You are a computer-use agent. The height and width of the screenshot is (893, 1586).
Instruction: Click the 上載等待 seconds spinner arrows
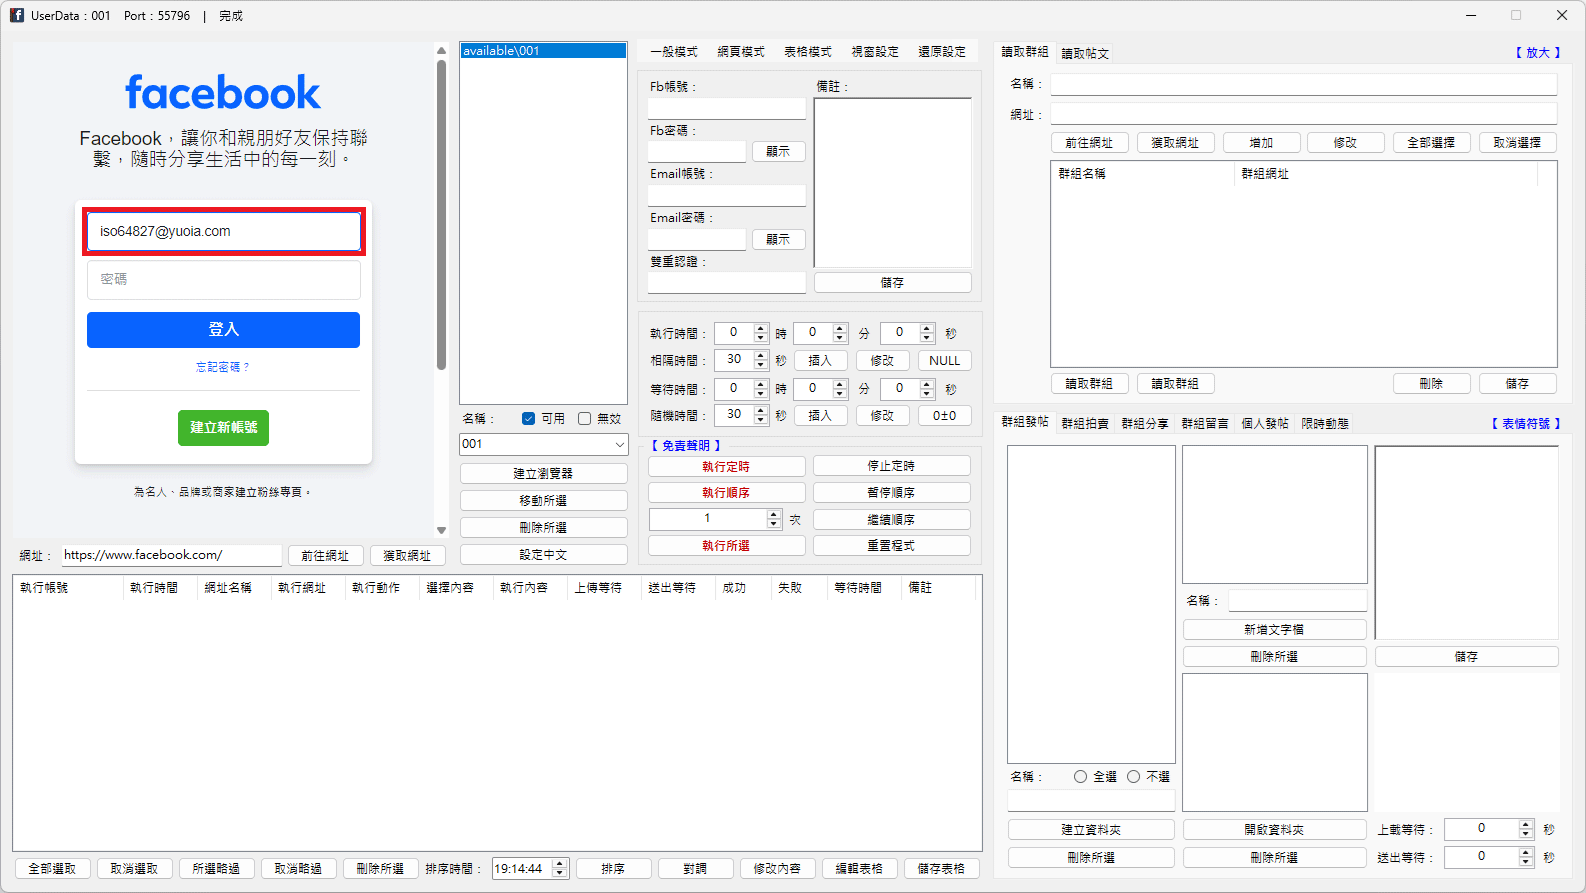[x=1526, y=829]
